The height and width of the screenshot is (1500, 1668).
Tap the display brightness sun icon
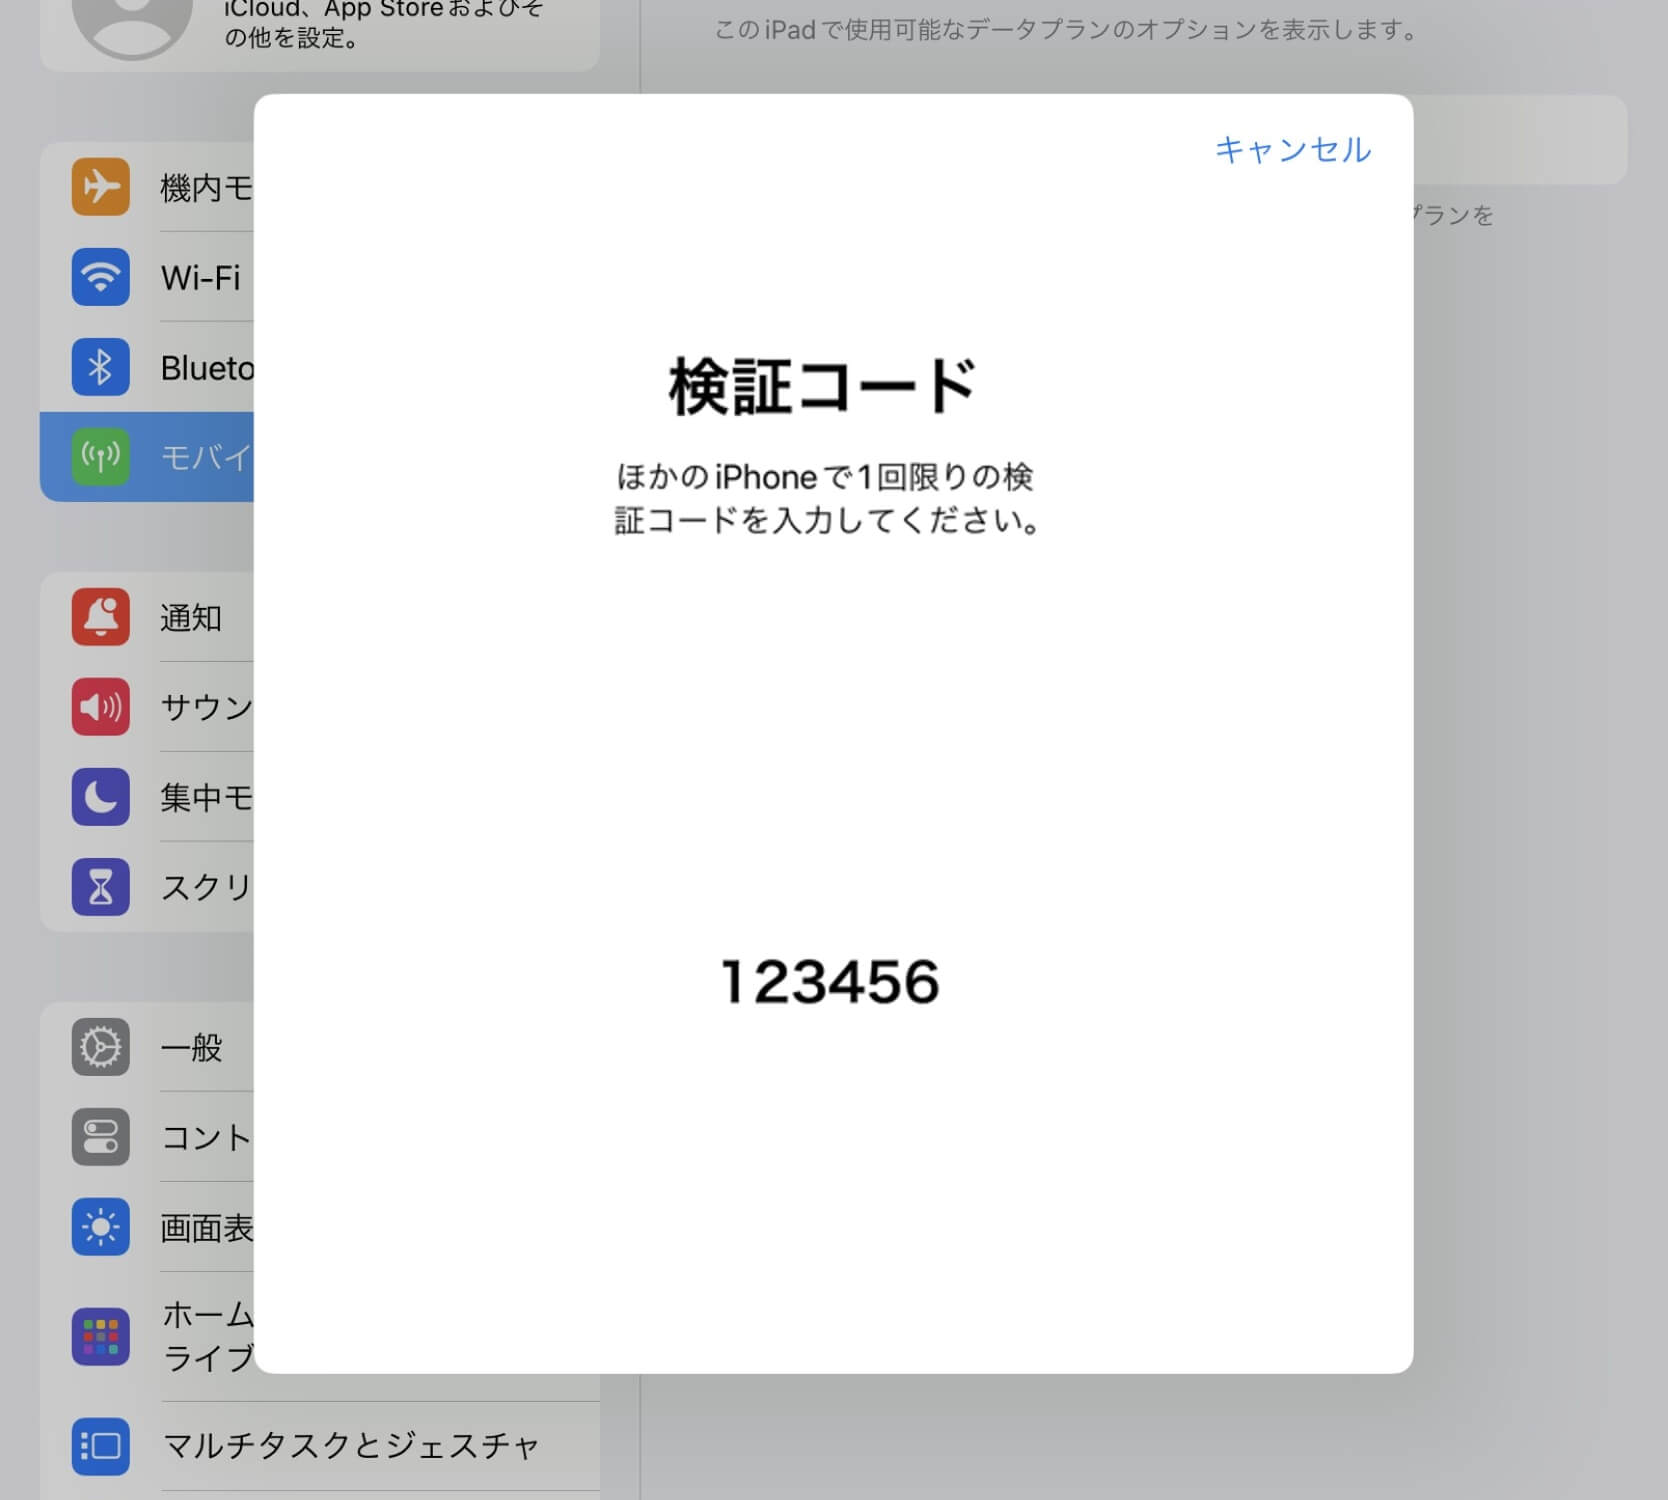(x=100, y=1227)
